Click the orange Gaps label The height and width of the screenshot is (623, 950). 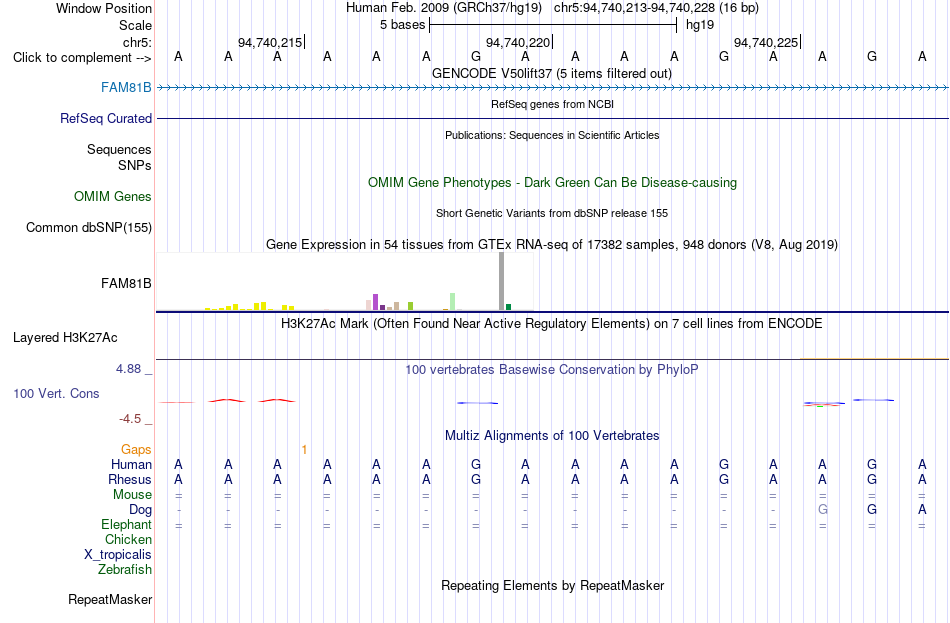pos(136,449)
